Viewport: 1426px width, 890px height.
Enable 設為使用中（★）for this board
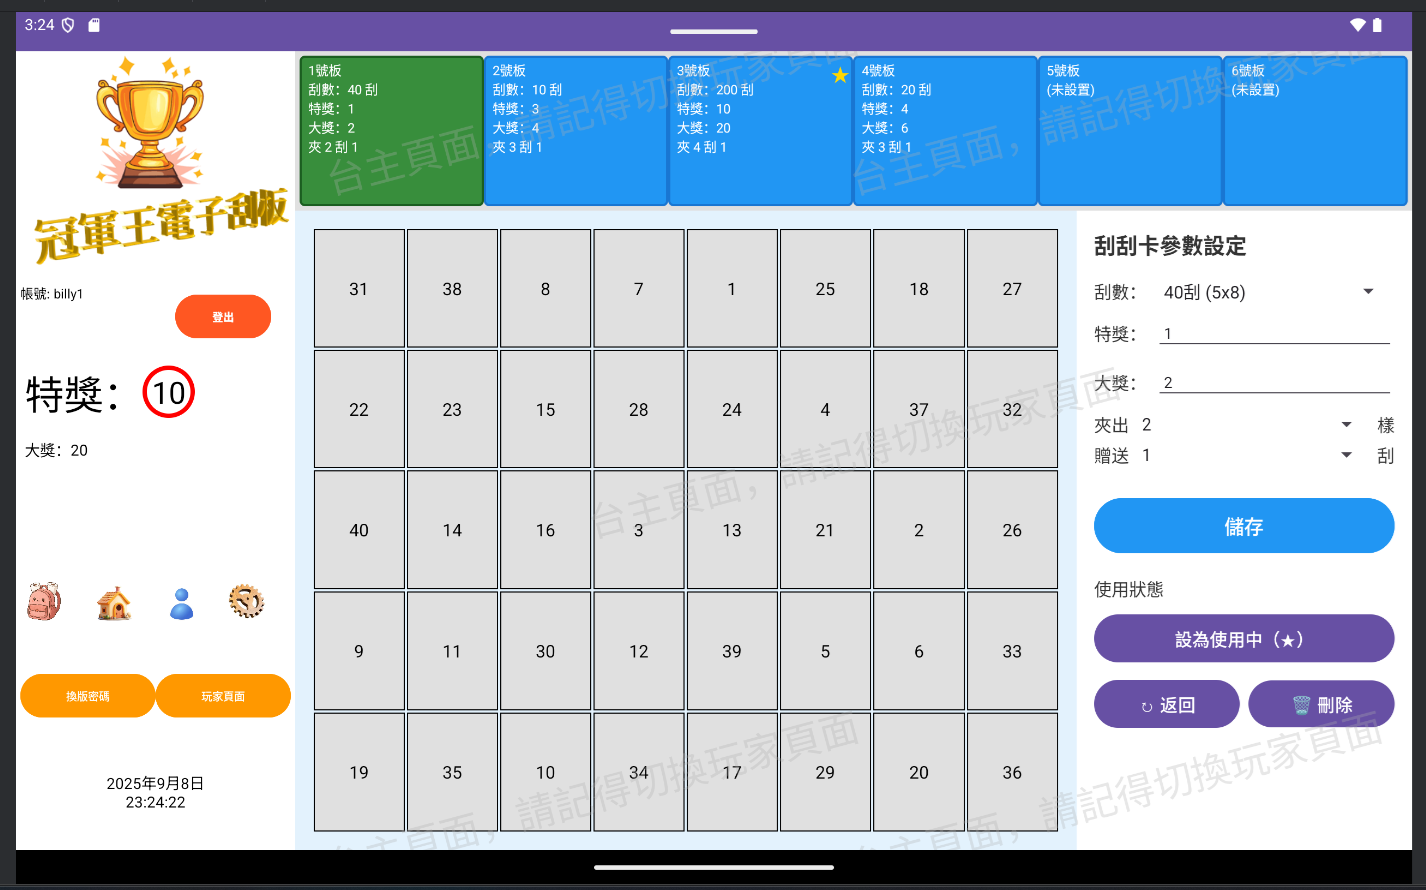(1243, 638)
